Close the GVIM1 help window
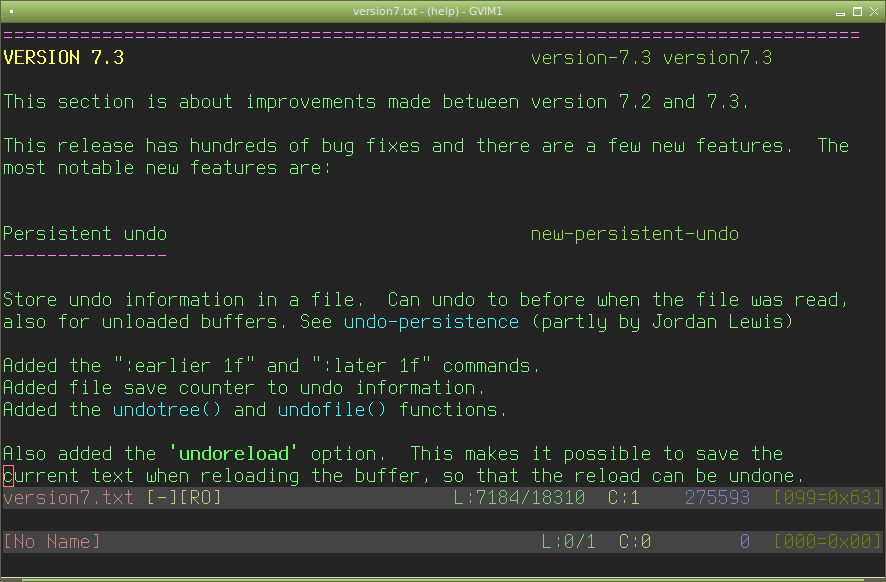 coord(874,12)
